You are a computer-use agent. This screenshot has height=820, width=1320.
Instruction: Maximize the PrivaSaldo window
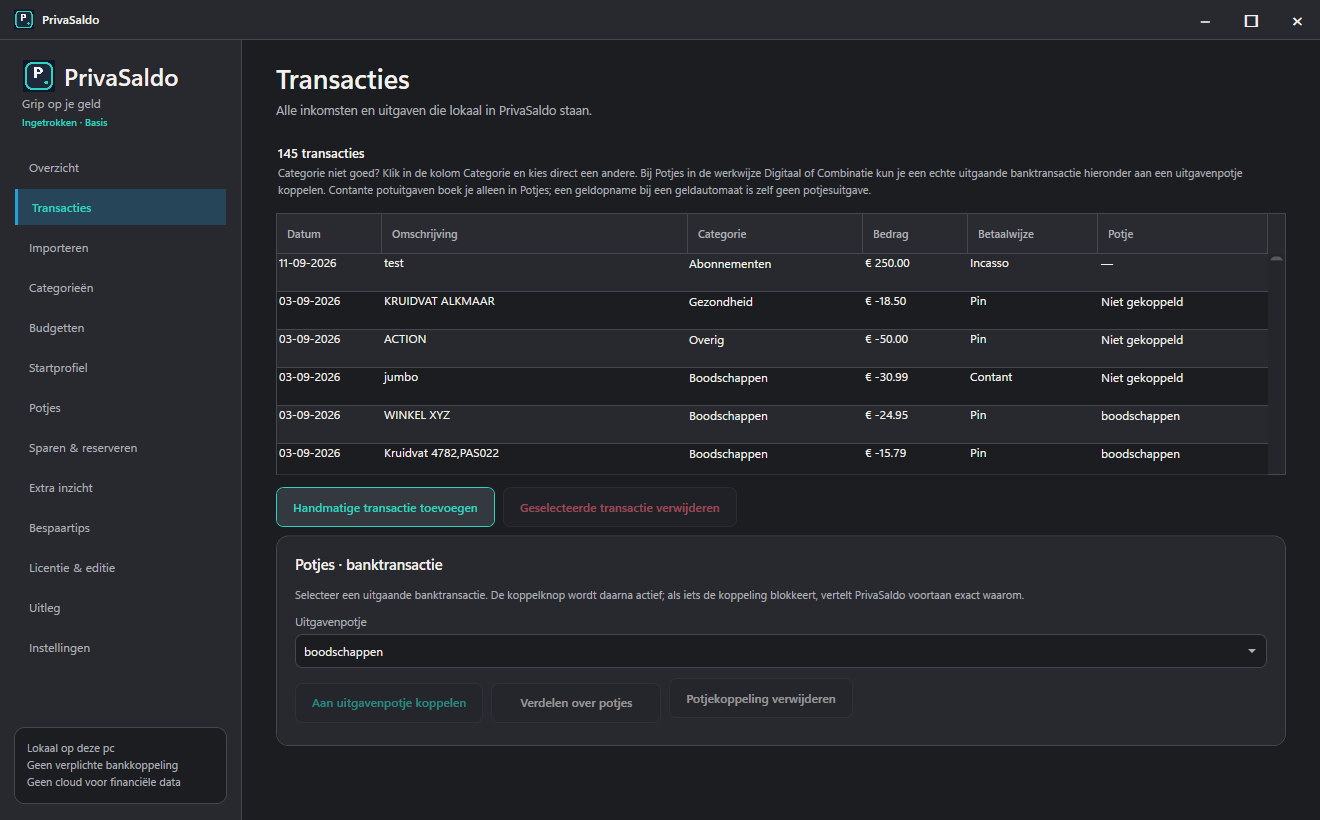coord(1251,20)
